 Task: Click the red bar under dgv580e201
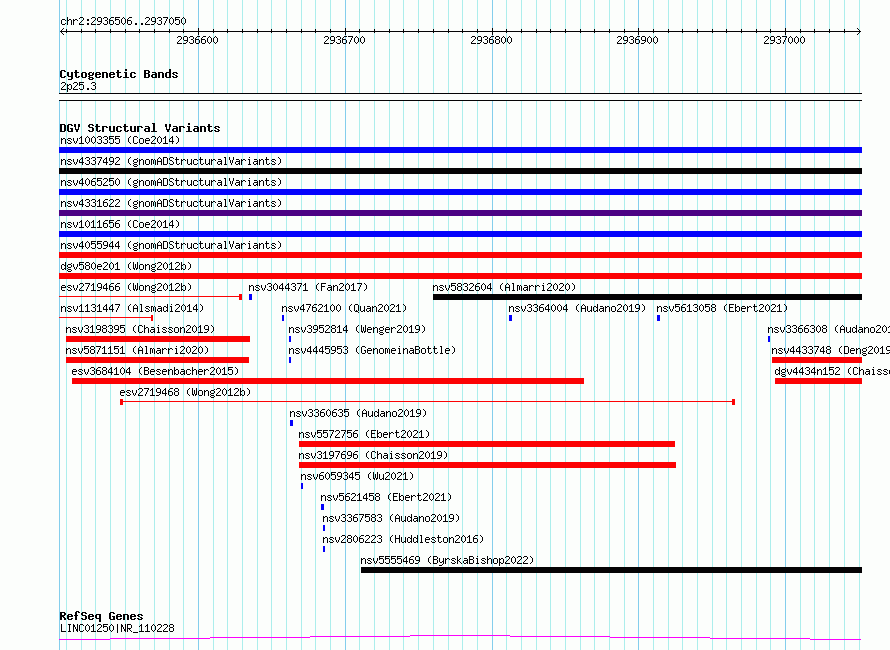coord(460,276)
